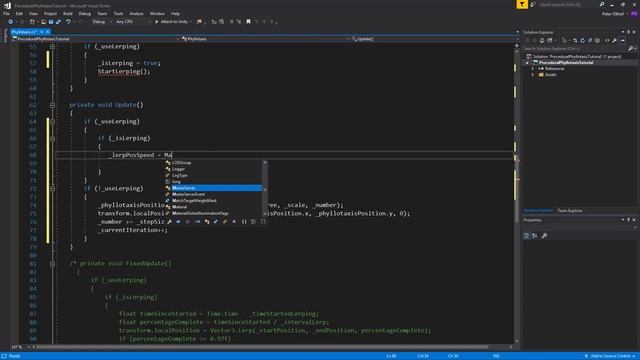Click the Solution Explorer Preview Selected Items icon
Viewport: 640px width, 360px height.
(622, 40)
